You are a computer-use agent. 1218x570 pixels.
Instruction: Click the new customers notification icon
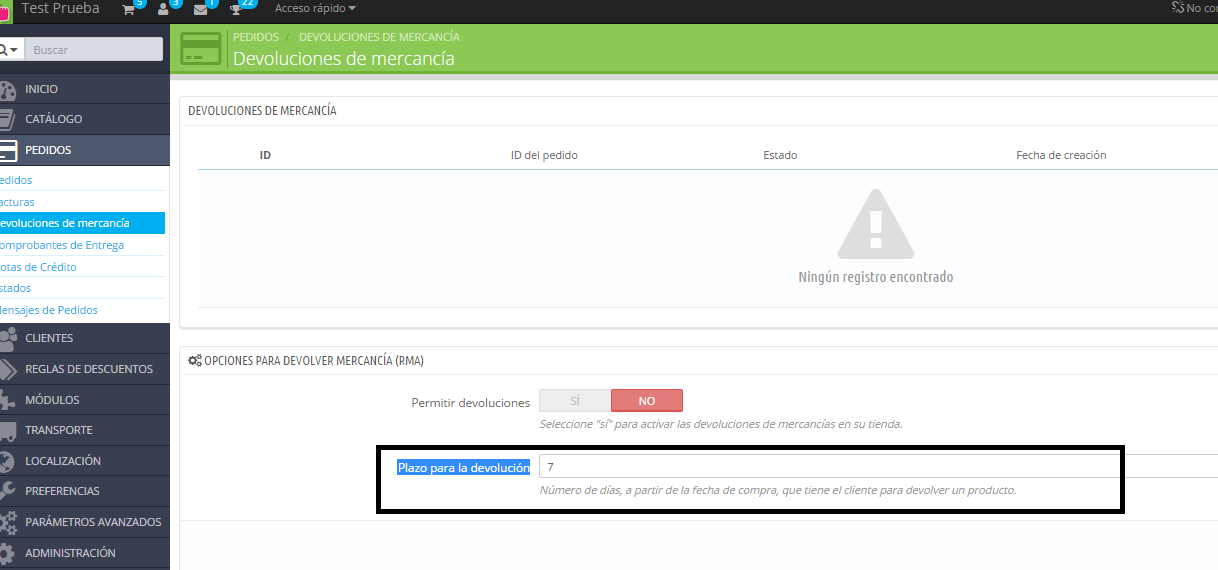click(x=164, y=9)
